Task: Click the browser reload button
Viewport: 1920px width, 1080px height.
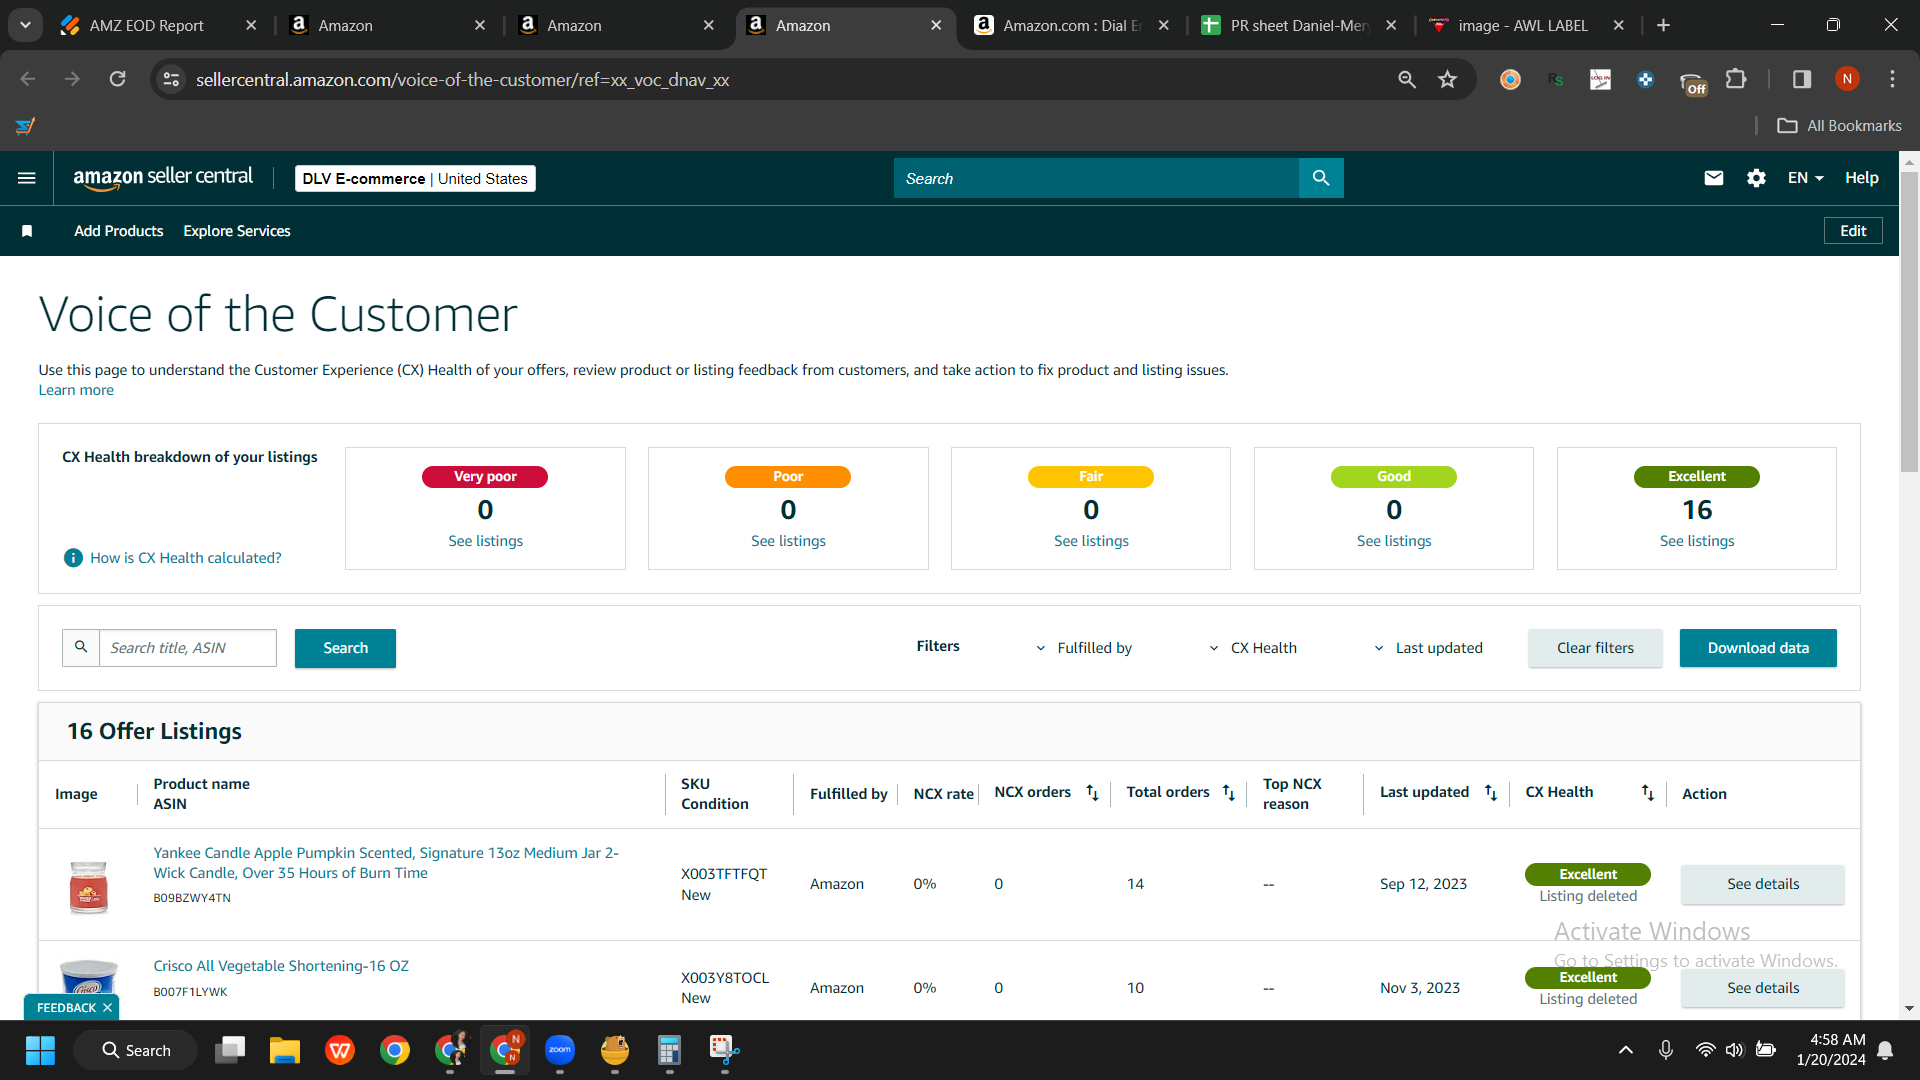Action: (x=118, y=79)
